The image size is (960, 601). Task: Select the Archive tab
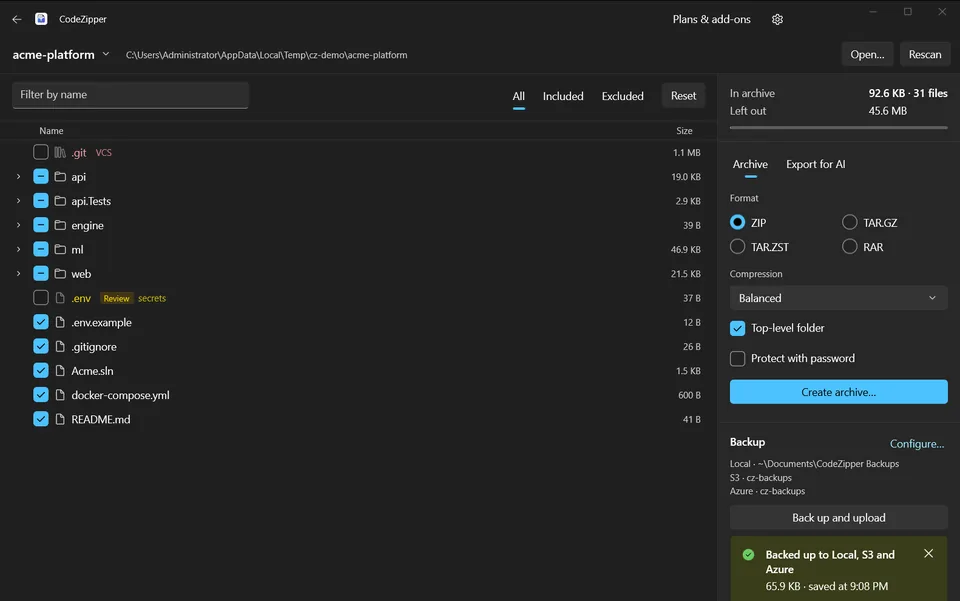(x=750, y=164)
